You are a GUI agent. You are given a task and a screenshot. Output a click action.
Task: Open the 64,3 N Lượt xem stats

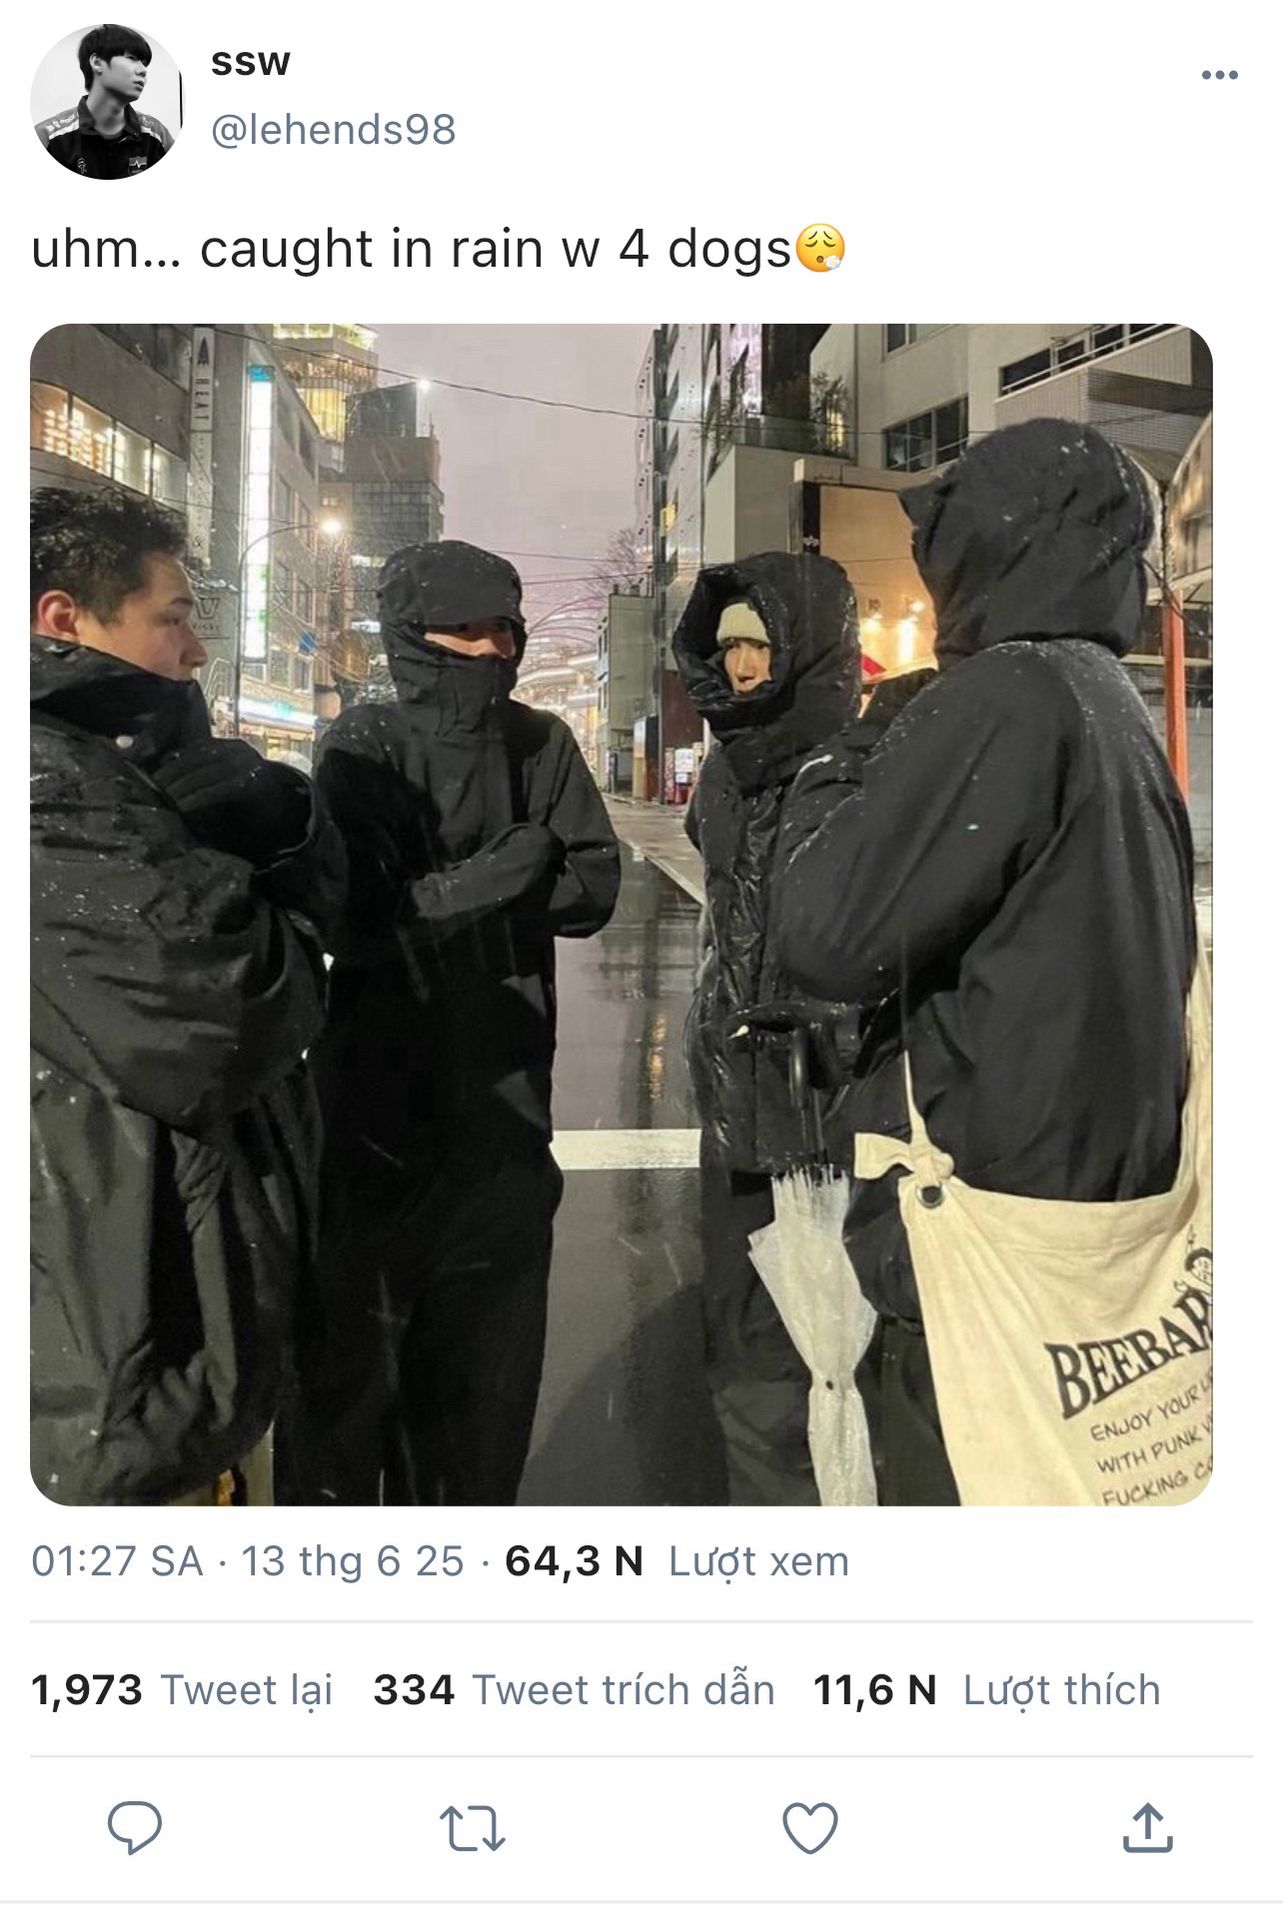(677, 1561)
